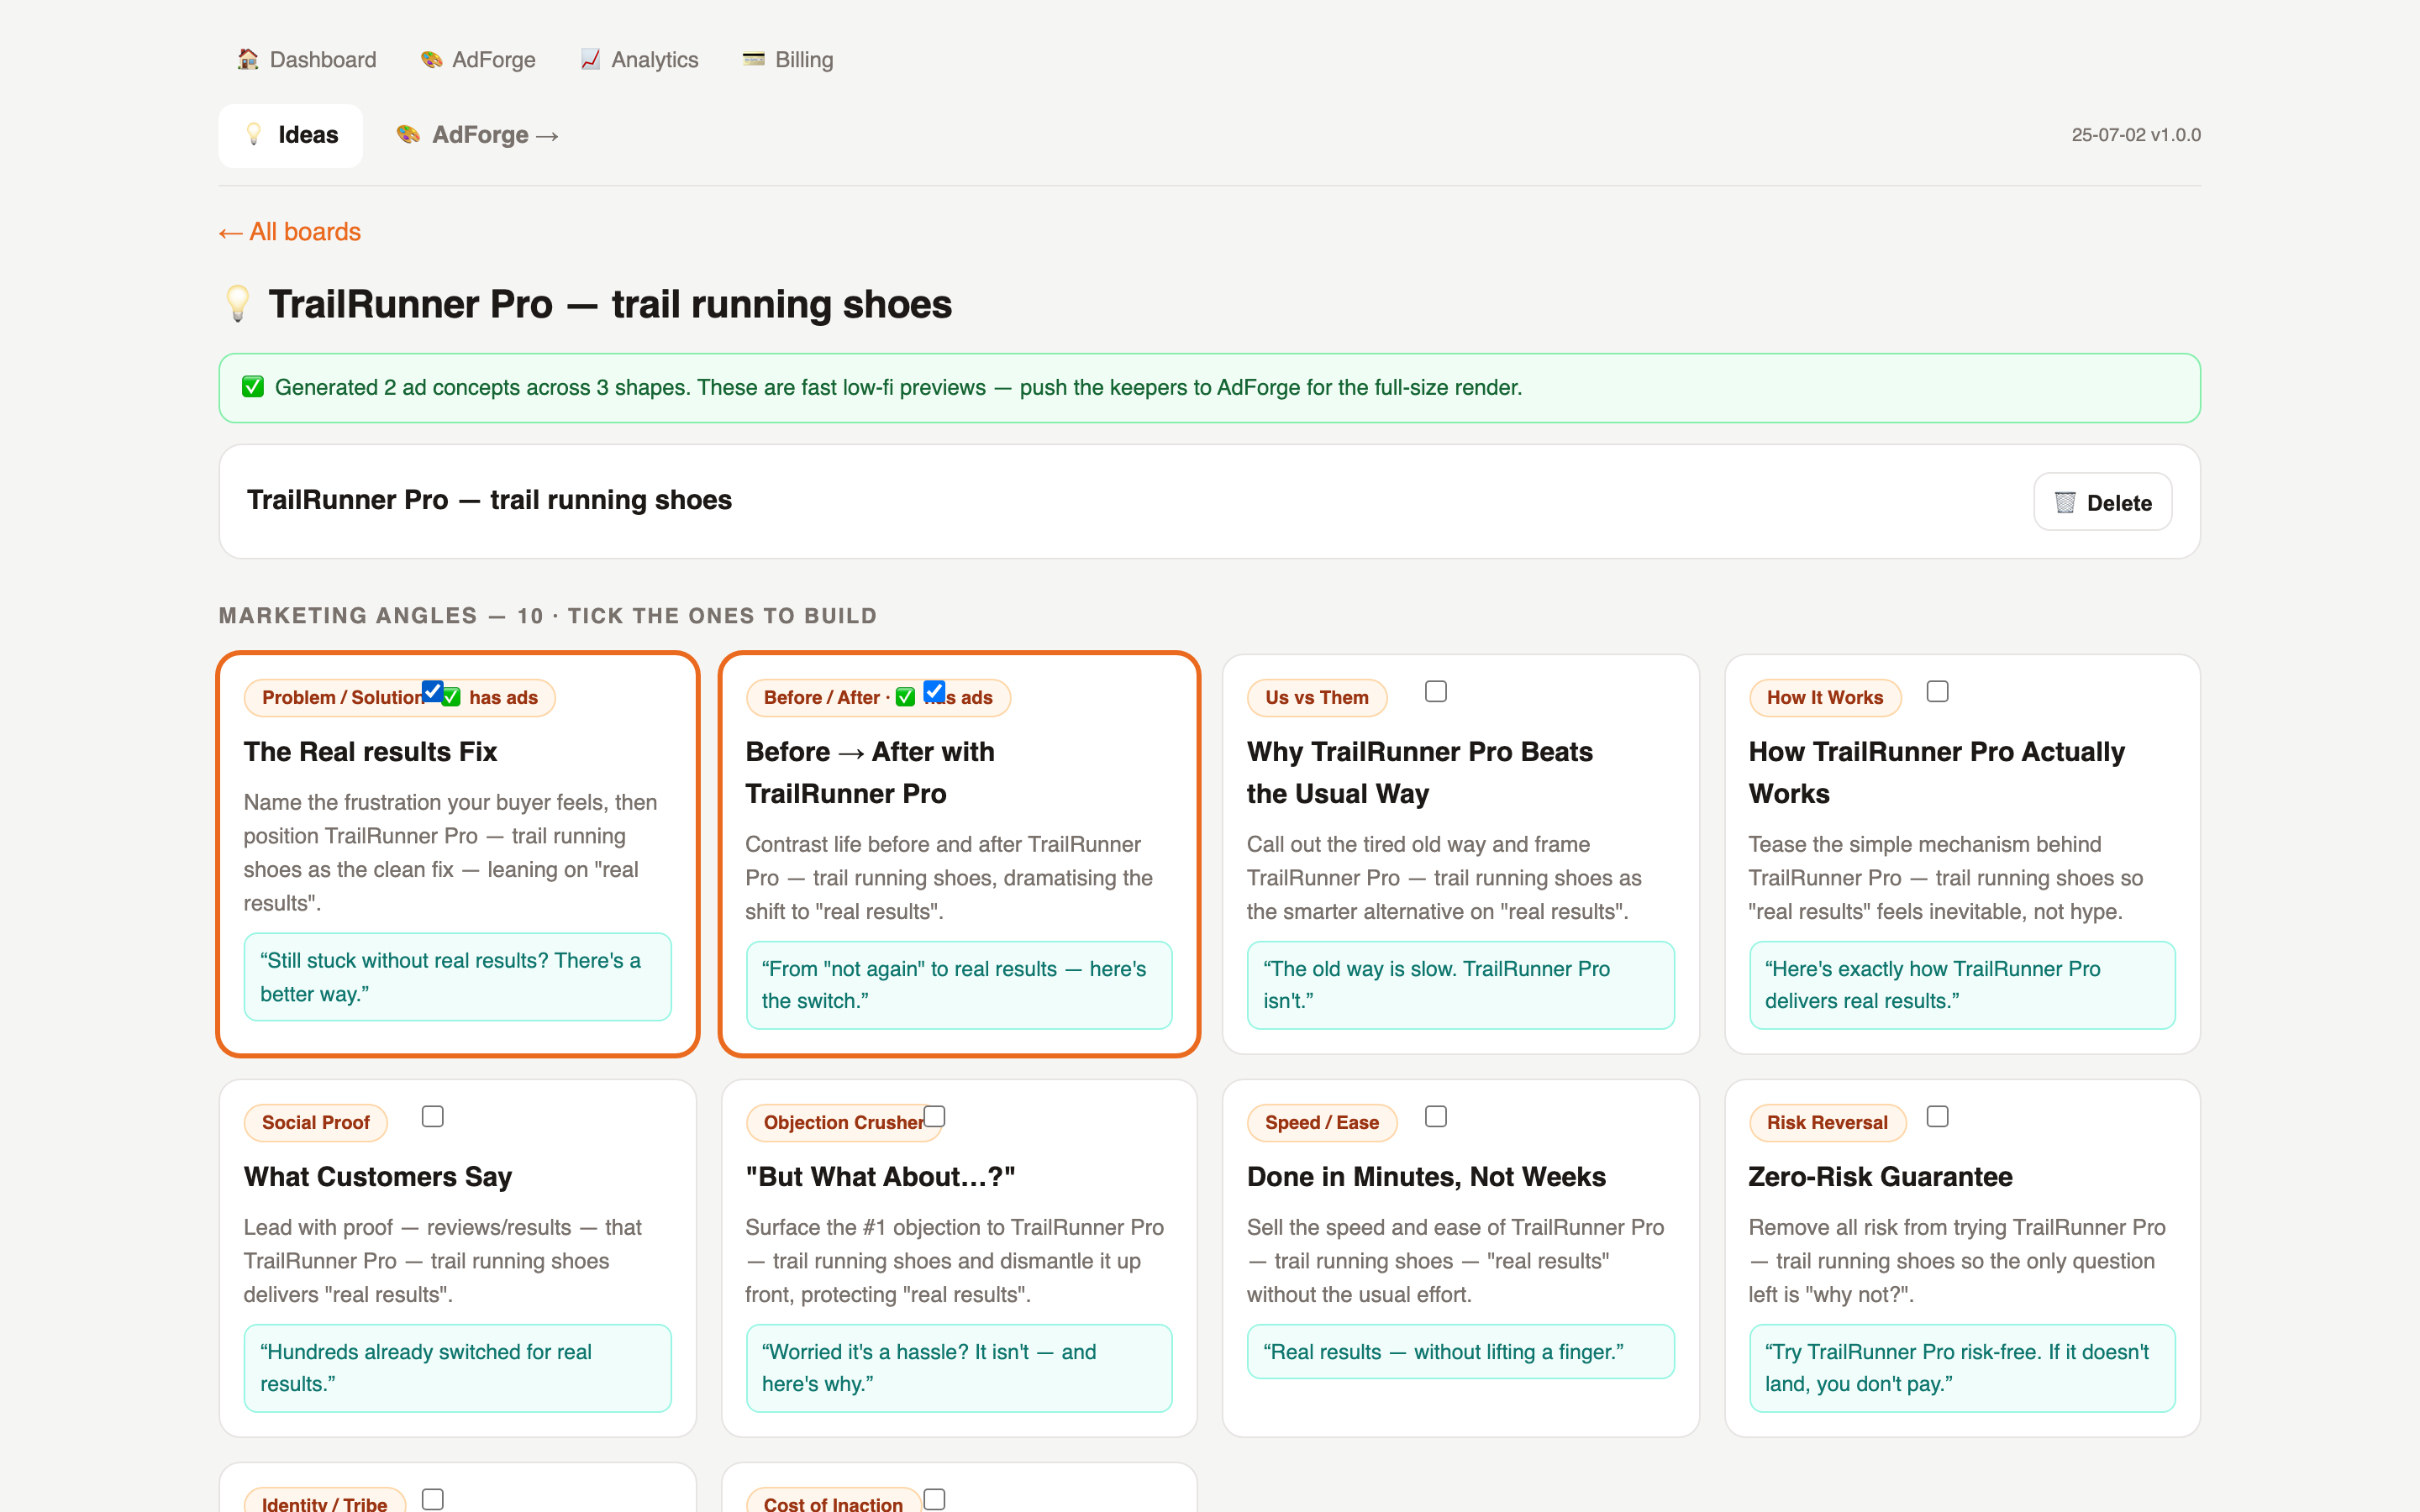Click the AdForge palette icon in top nav

pyautogui.click(x=431, y=59)
